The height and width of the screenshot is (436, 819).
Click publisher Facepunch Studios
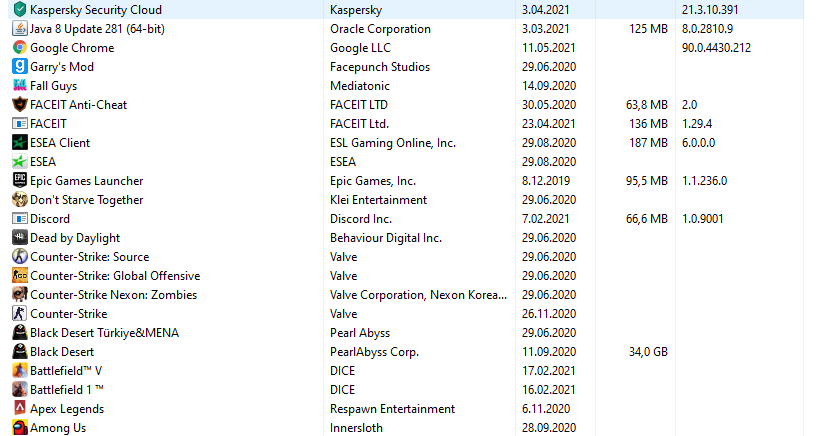point(380,67)
